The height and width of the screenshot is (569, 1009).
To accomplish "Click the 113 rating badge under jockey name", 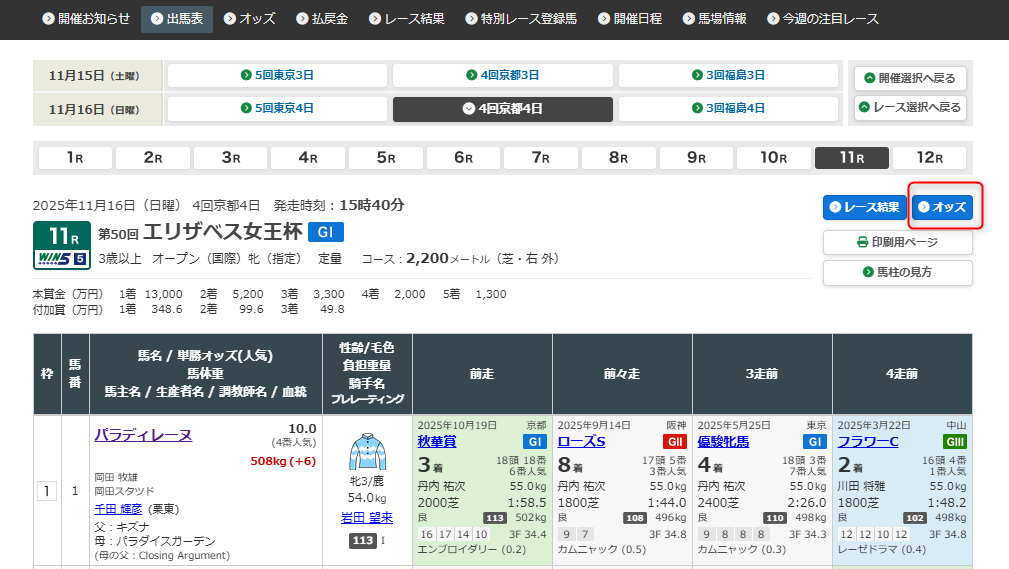I will 362,541.
